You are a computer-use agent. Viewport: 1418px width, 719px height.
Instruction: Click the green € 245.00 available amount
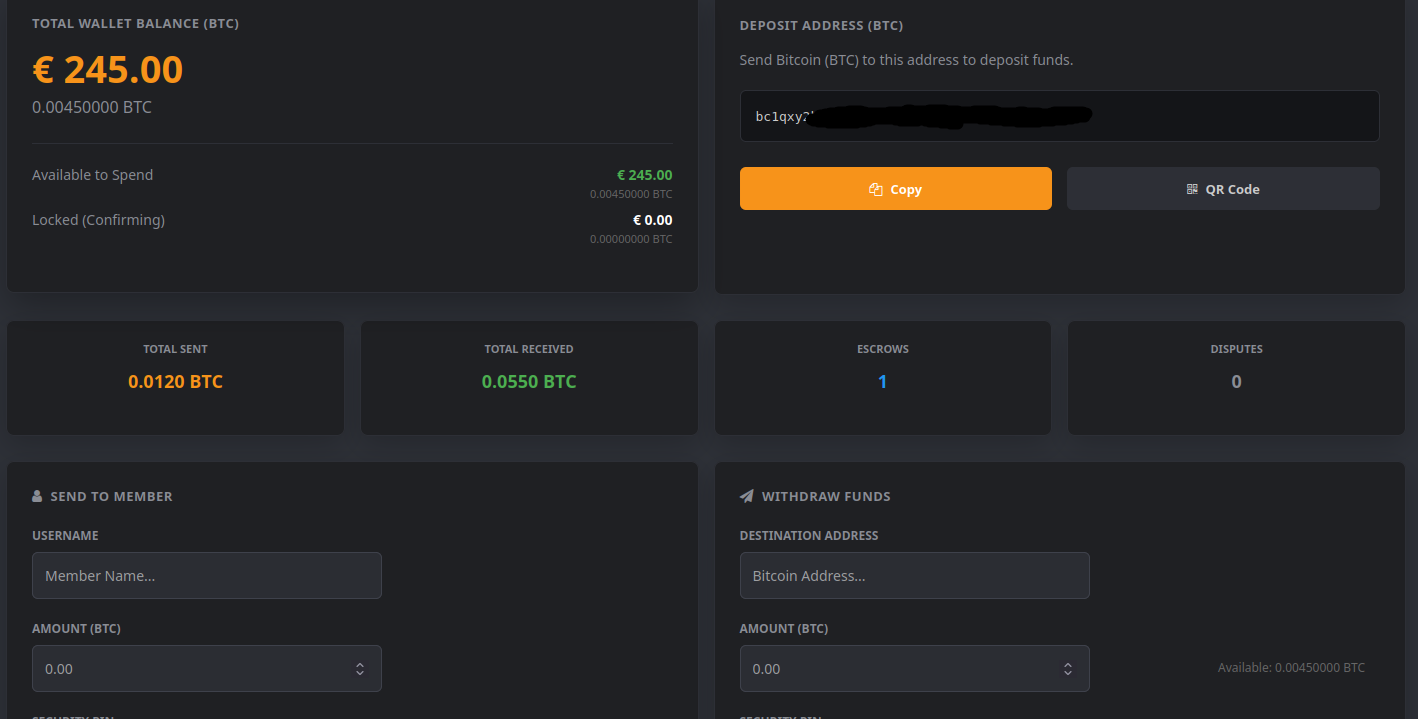coord(645,175)
